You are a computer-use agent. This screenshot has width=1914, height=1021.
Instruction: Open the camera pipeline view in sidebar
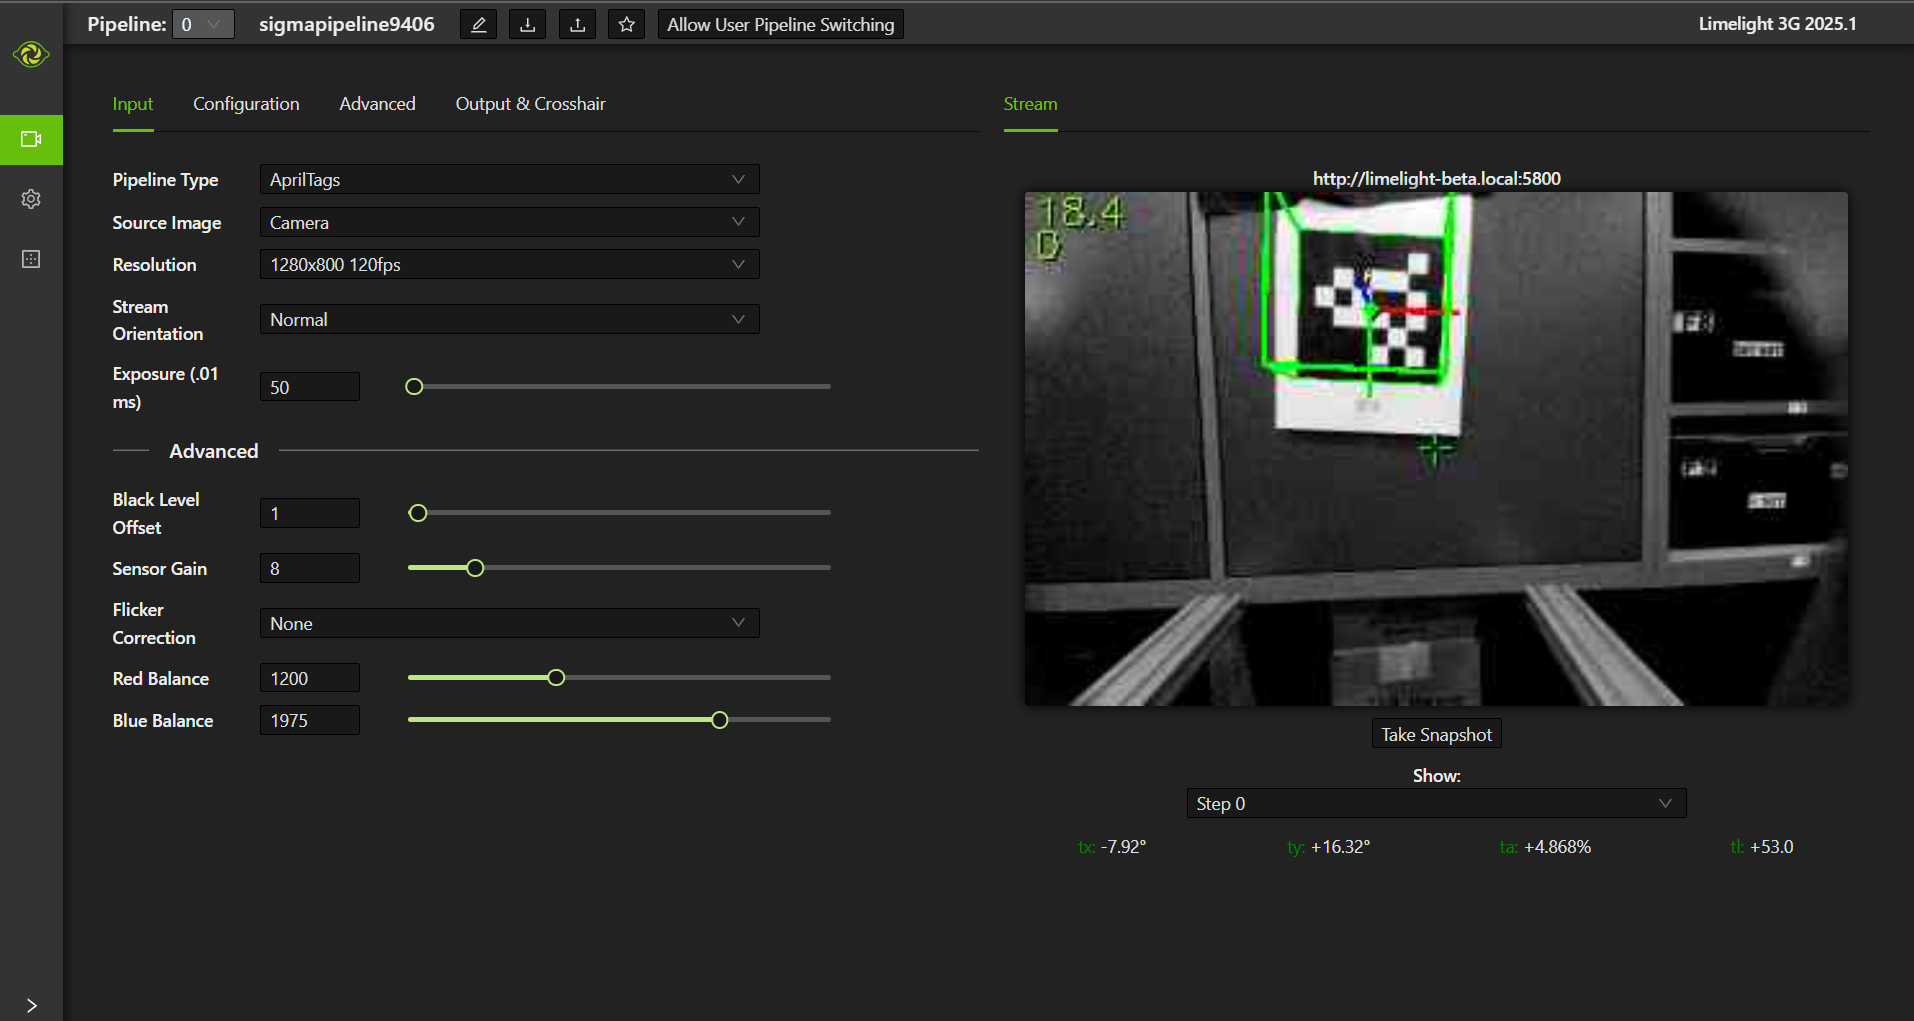click(x=31, y=139)
